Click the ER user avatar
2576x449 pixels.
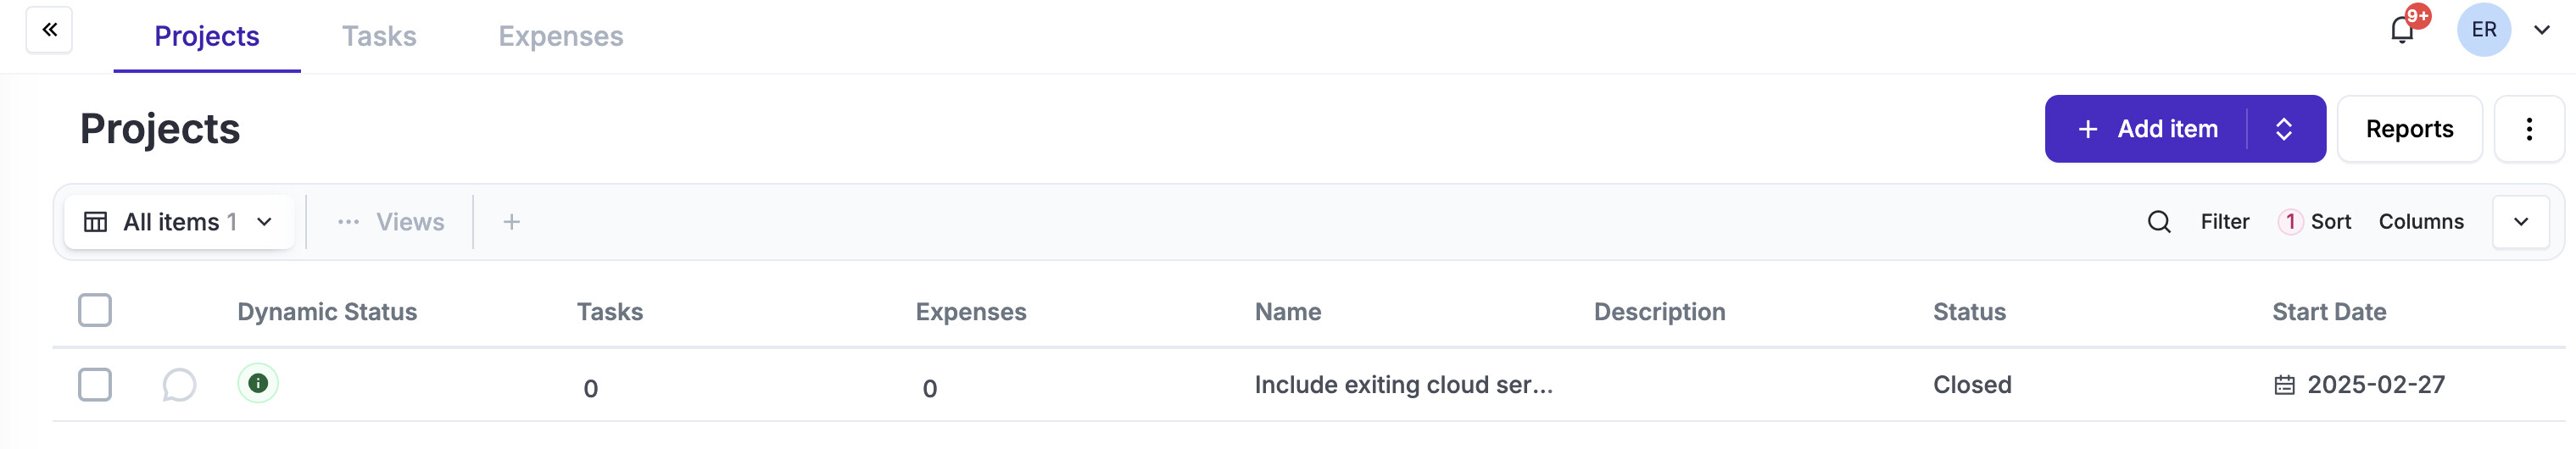(x=2483, y=30)
